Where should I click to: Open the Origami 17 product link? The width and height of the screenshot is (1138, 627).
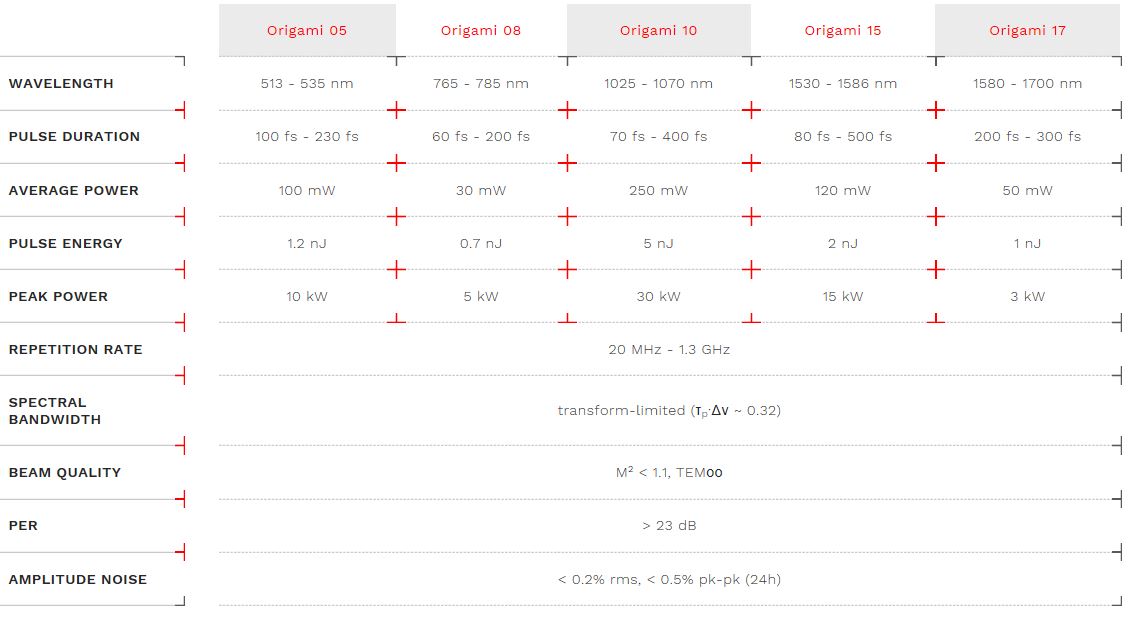pos(1028,30)
